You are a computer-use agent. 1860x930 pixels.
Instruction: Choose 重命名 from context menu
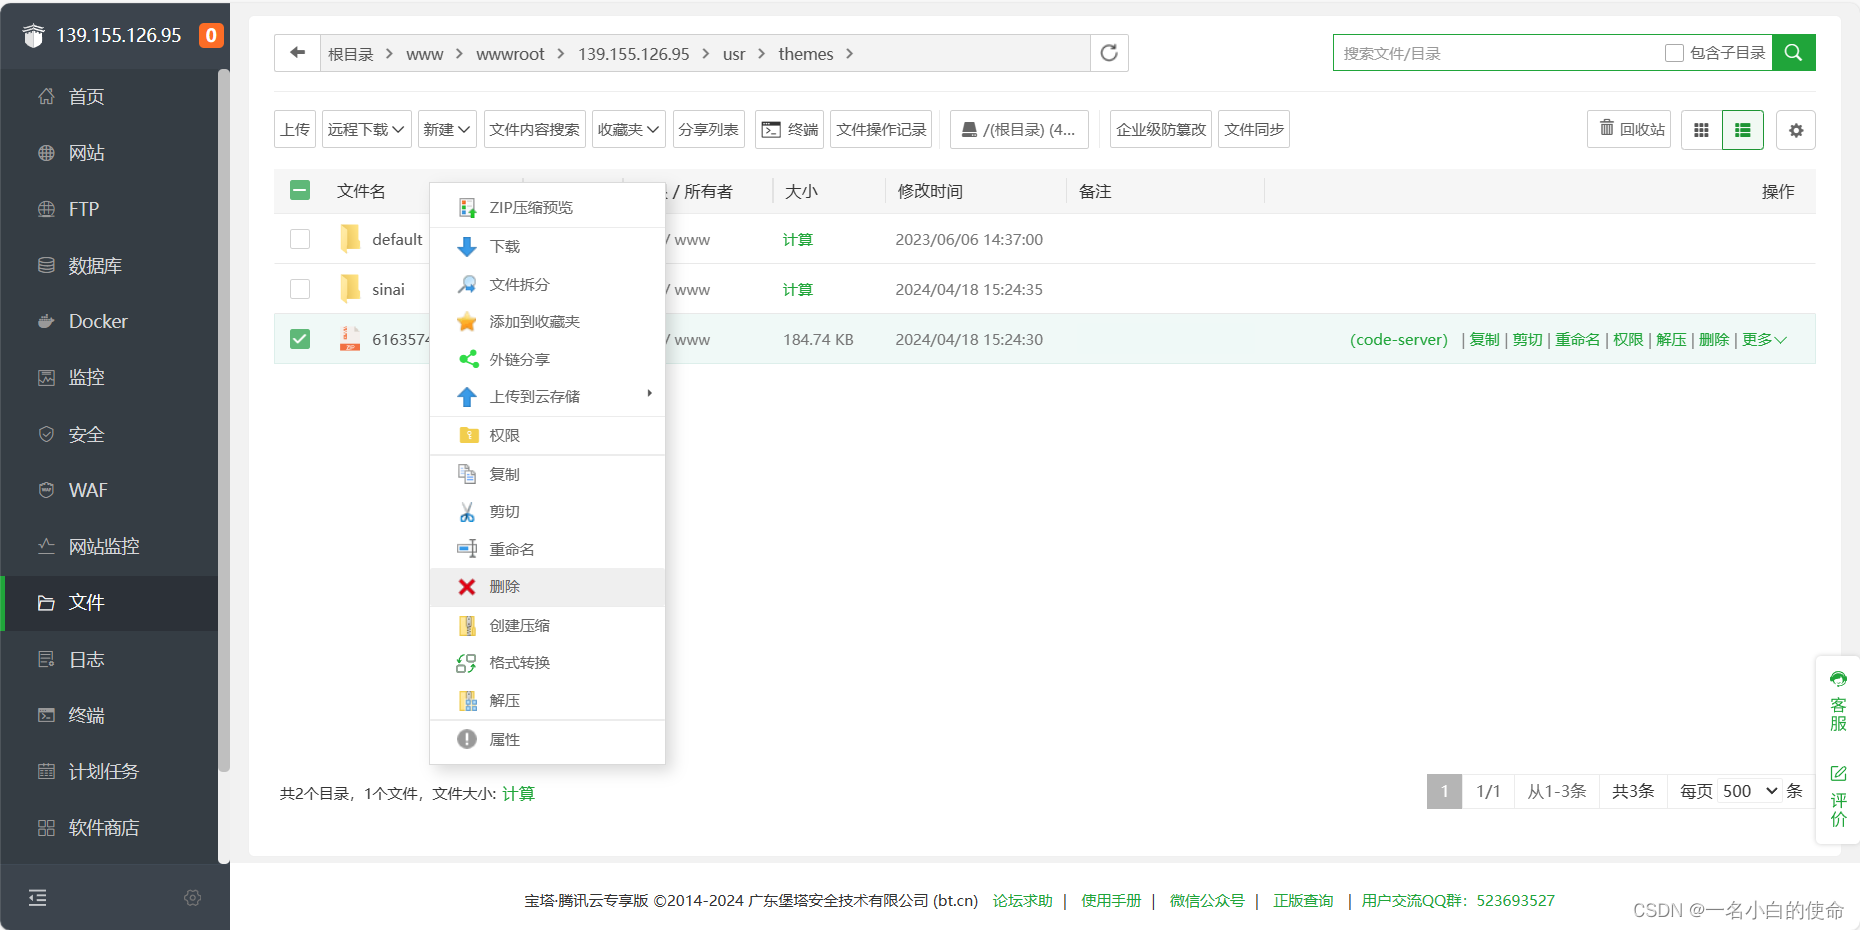pos(547,549)
